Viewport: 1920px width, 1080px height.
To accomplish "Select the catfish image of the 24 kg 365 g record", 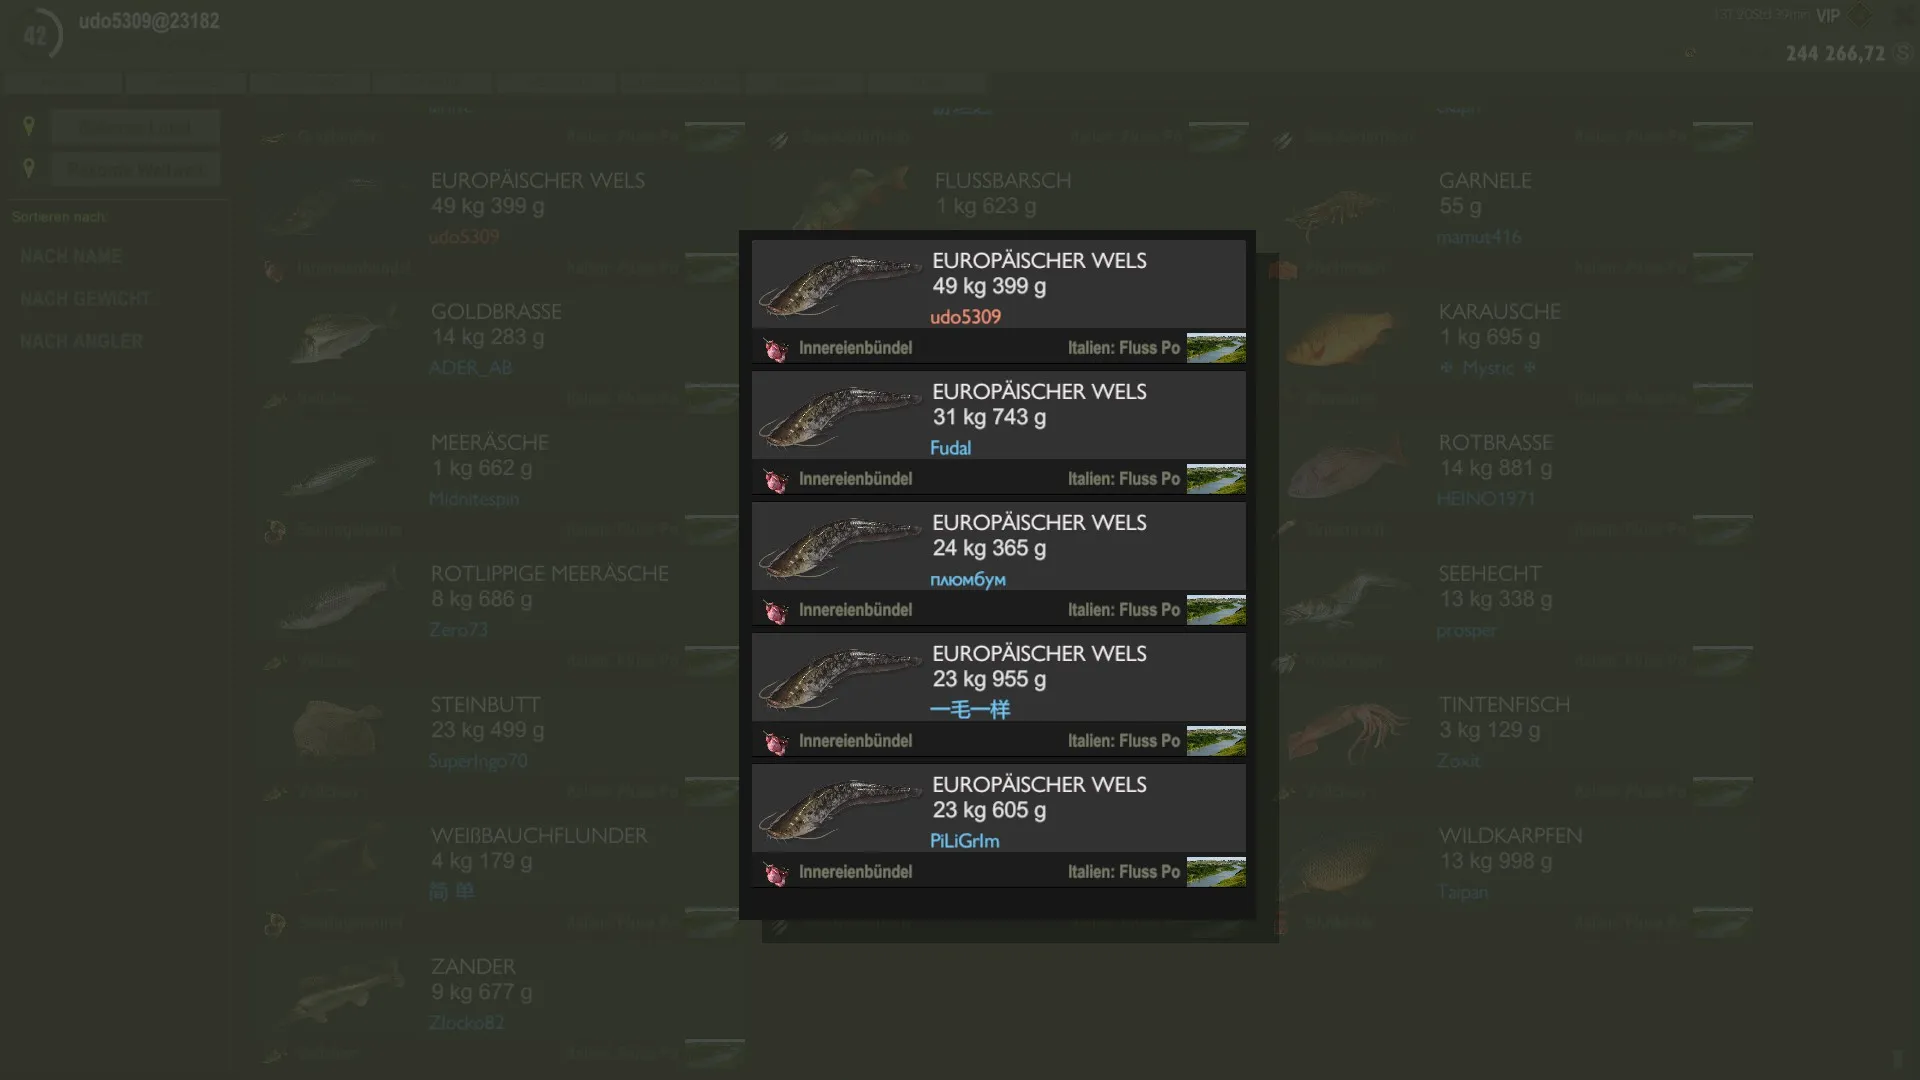I will (x=840, y=547).
